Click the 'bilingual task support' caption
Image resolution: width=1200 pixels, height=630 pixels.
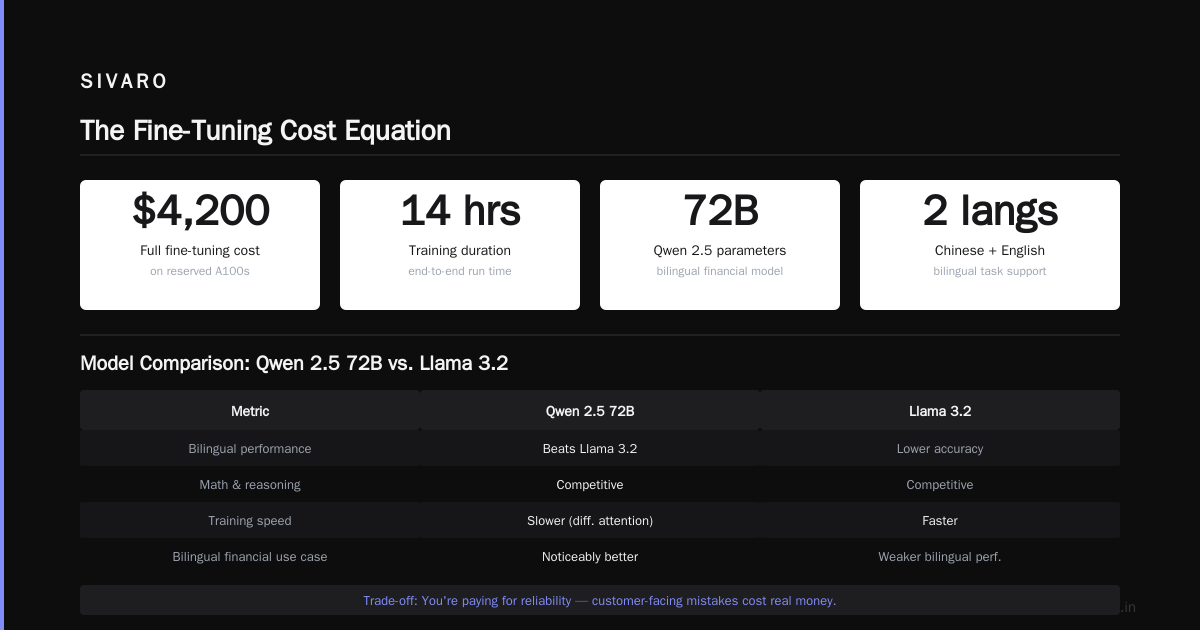pyautogui.click(x=990, y=271)
